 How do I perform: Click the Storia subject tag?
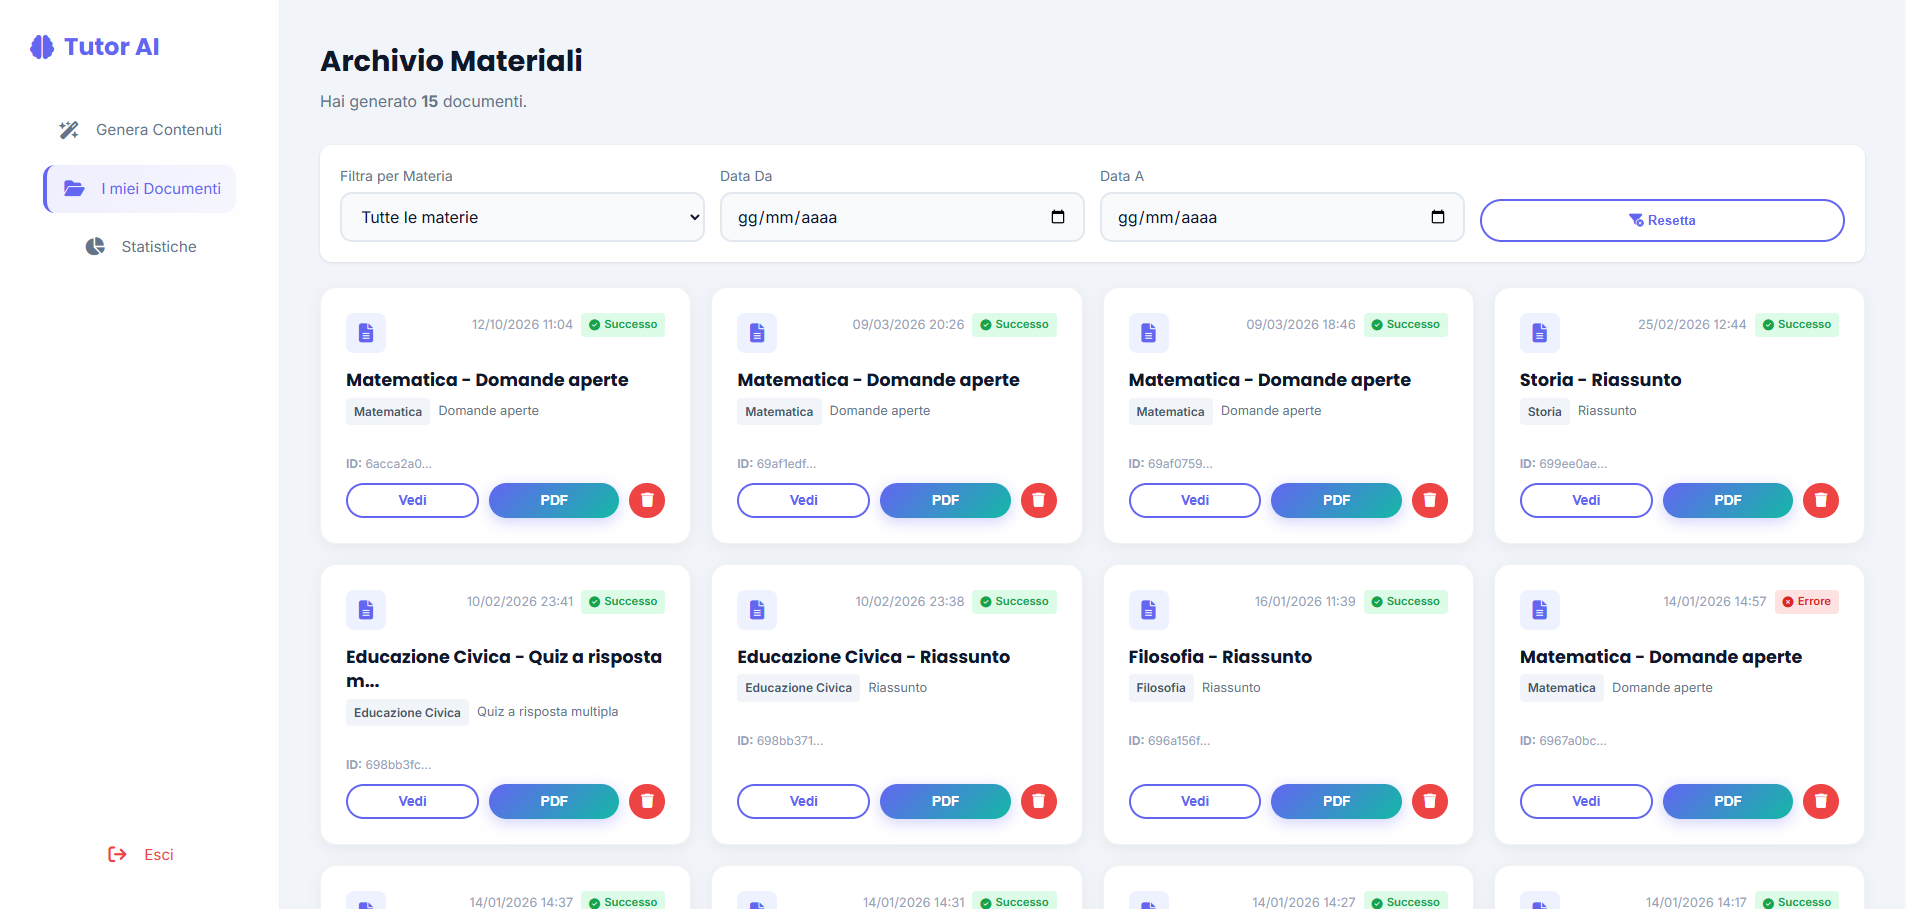tap(1544, 412)
